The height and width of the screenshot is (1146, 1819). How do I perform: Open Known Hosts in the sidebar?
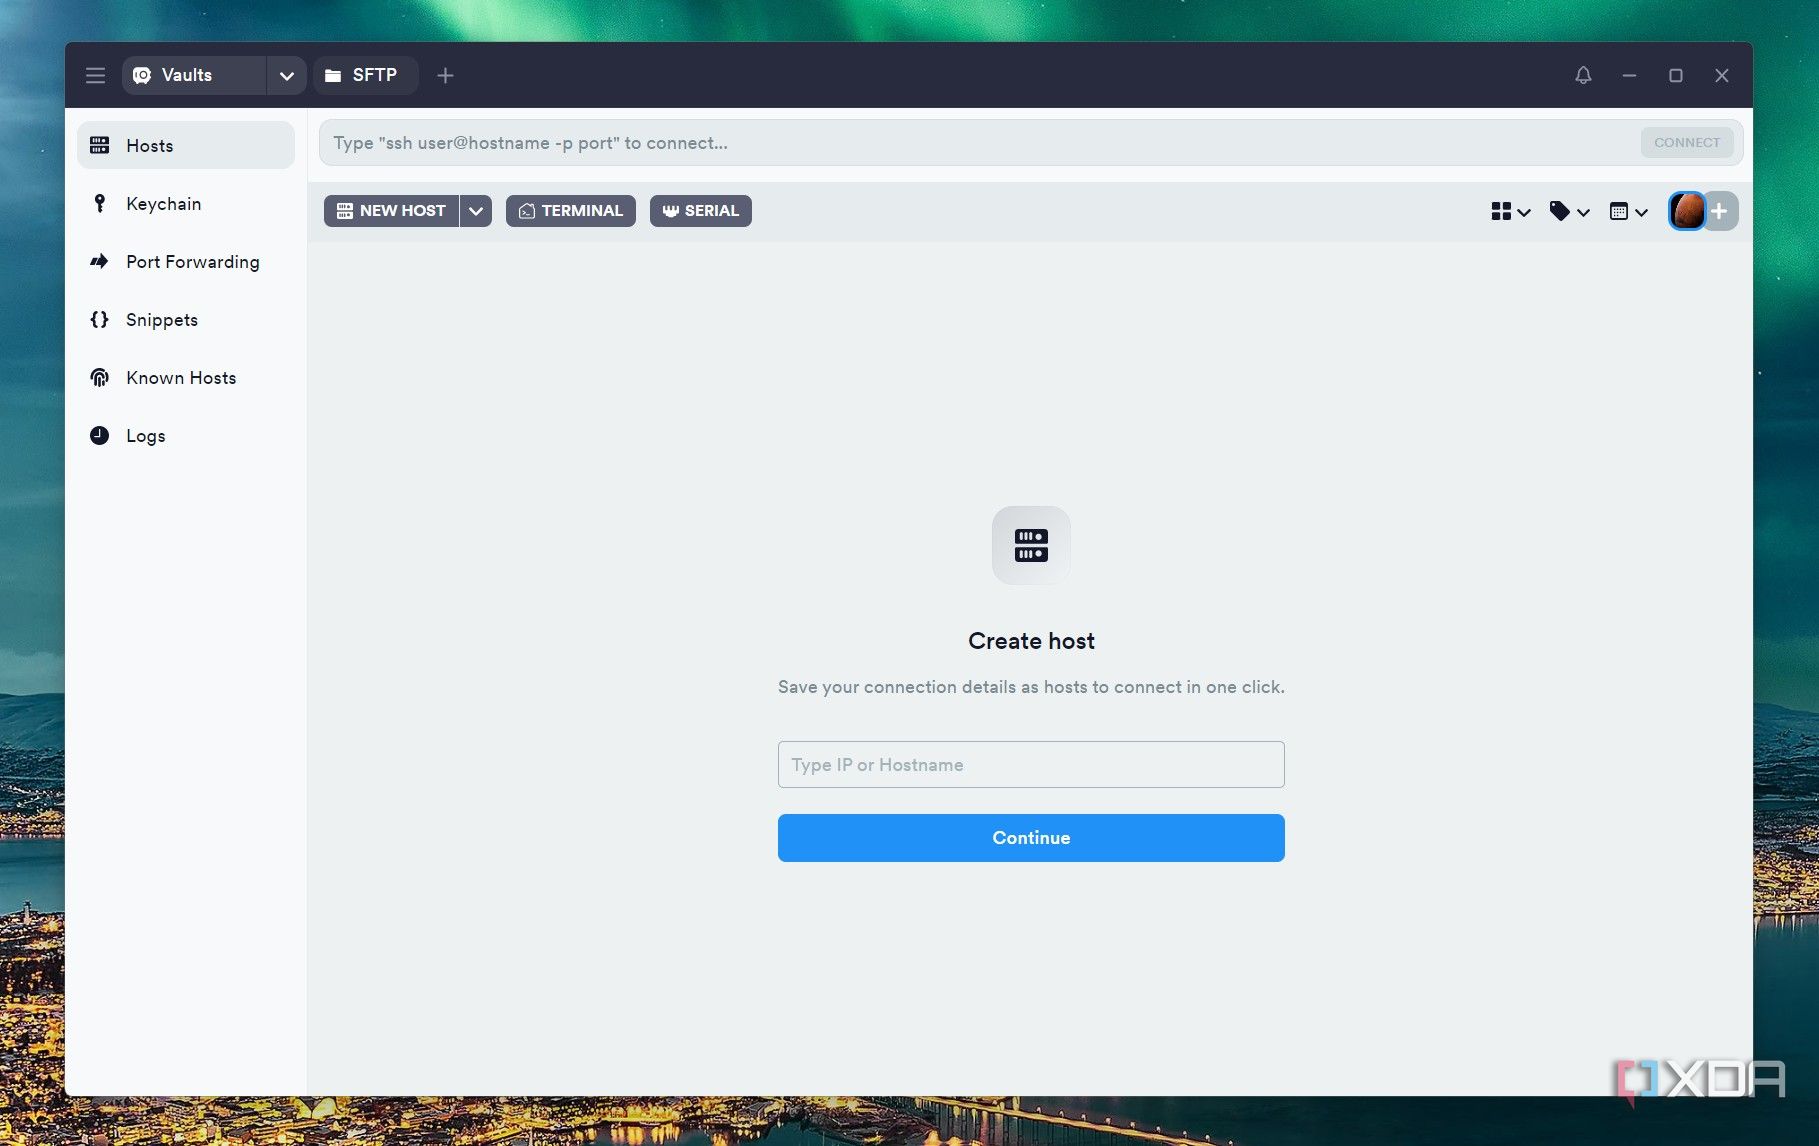click(186, 377)
